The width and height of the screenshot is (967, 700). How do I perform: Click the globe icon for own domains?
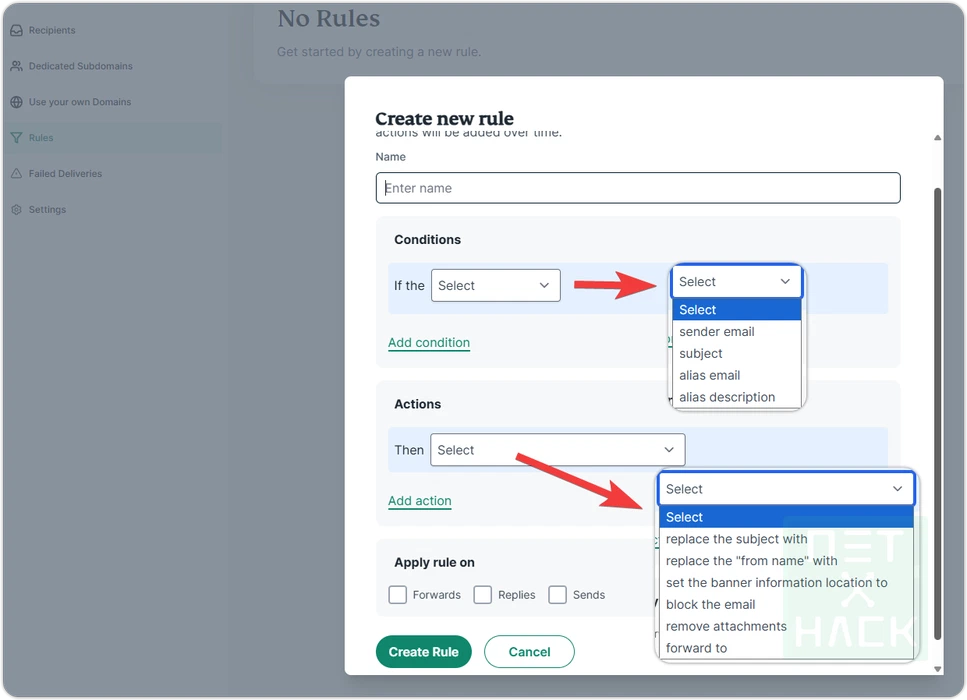coord(16,102)
